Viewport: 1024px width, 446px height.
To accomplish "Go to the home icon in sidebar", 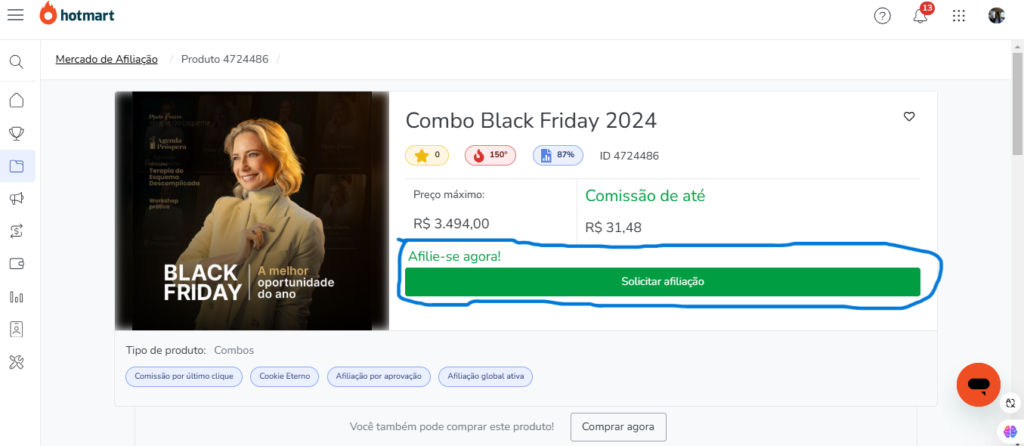I will 16,101.
